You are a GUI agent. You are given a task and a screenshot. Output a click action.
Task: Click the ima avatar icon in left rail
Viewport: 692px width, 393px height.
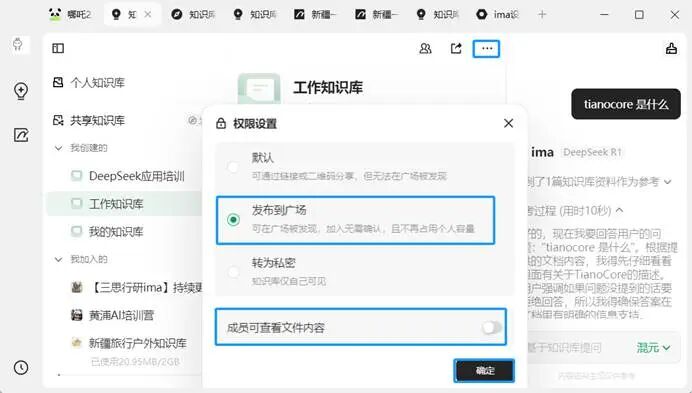(18, 44)
